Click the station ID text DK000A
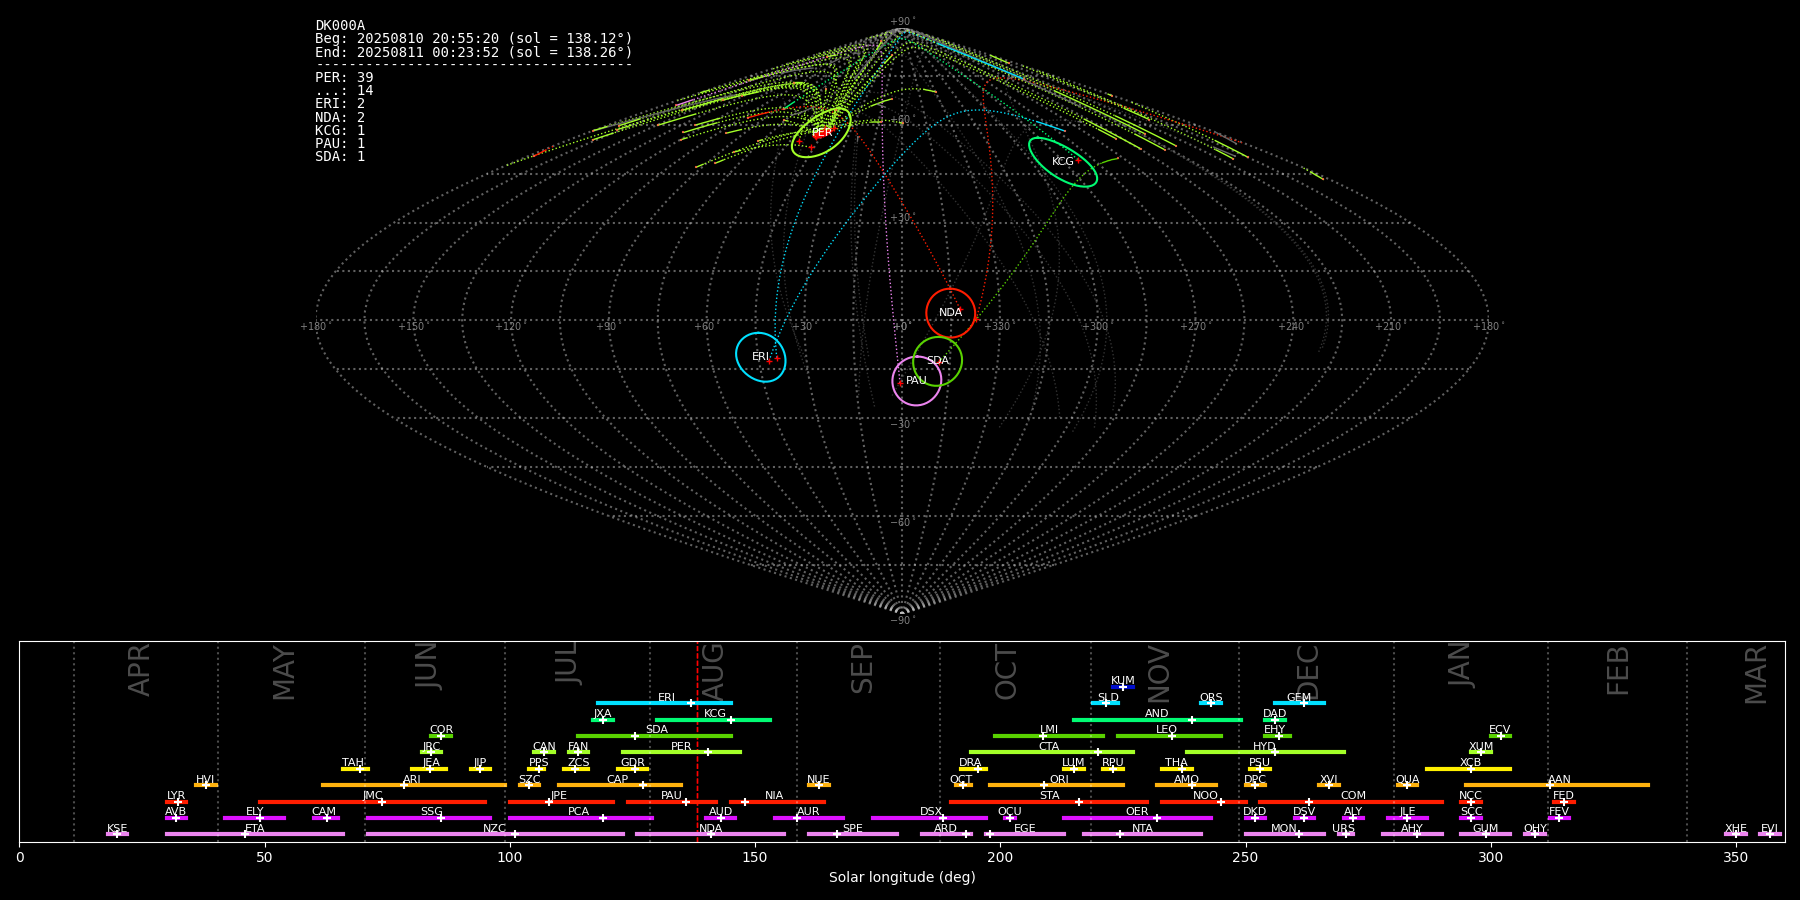The image size is (1800, 900). click(340, 26)
